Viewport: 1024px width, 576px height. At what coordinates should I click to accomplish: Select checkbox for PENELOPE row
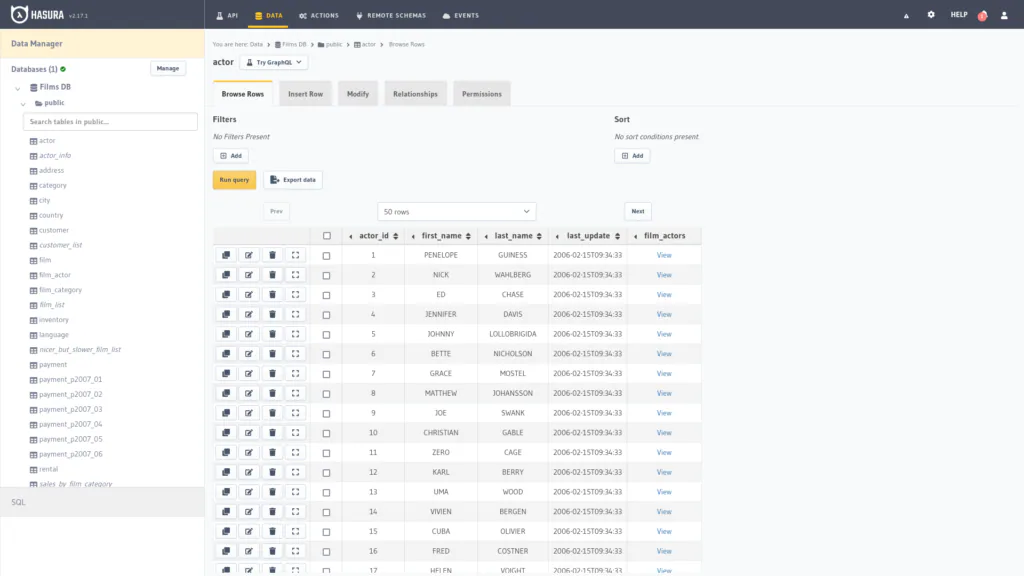tap(327, 256)
